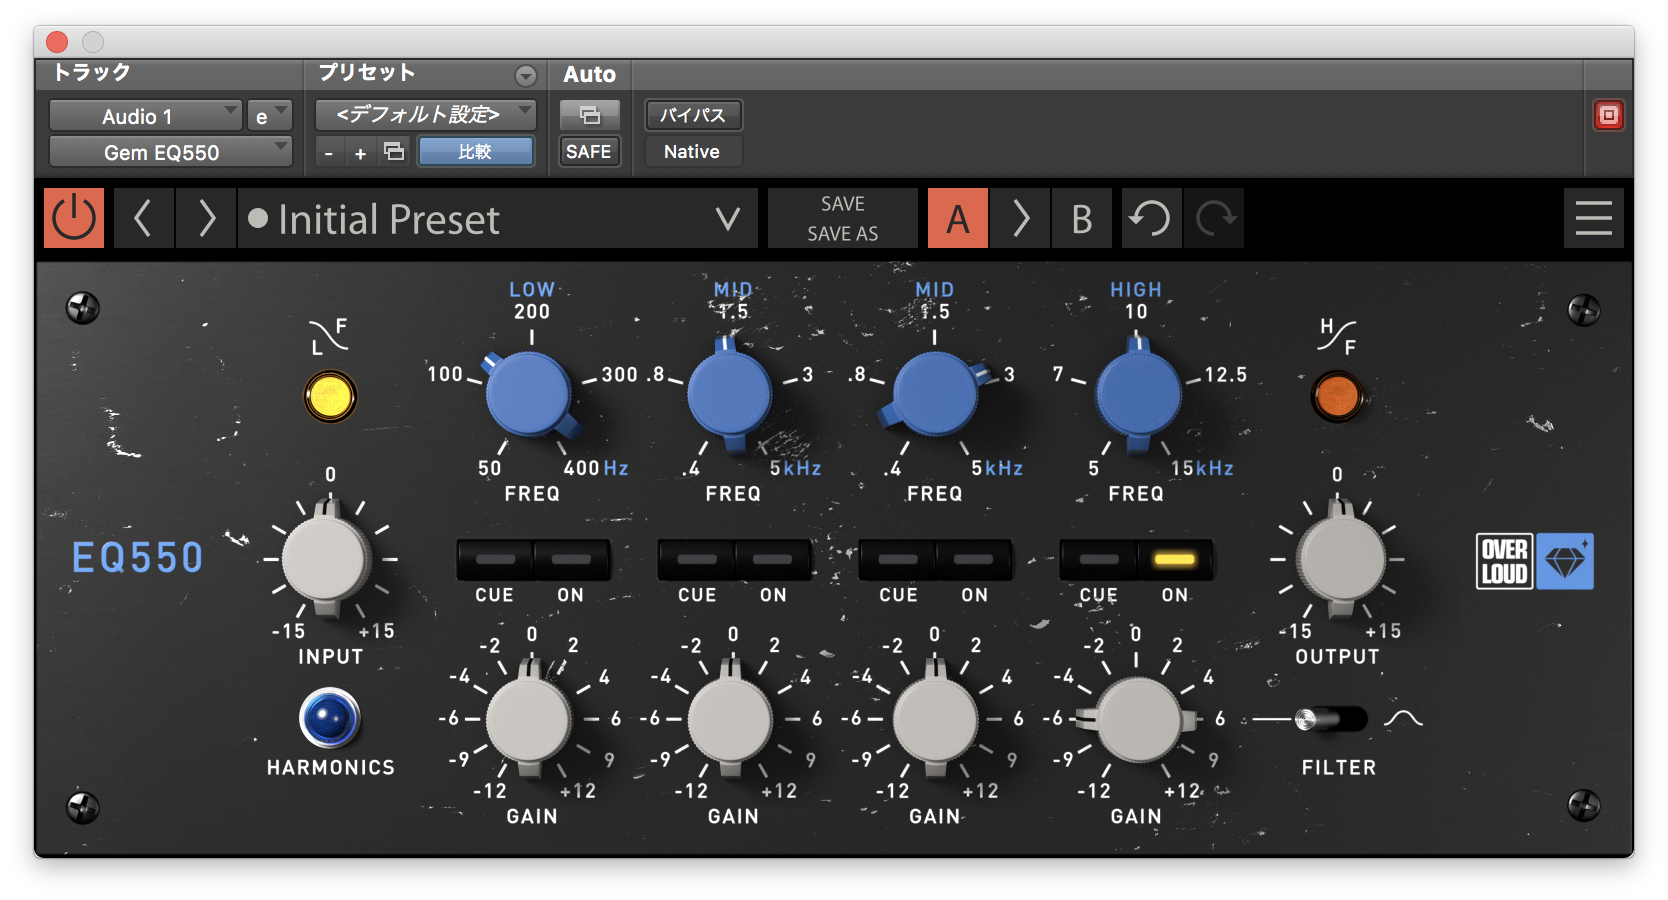Screen dimensions: 1668x900
Task: Open the デフォルト設定 preset menu
Action: pos(424,114)
